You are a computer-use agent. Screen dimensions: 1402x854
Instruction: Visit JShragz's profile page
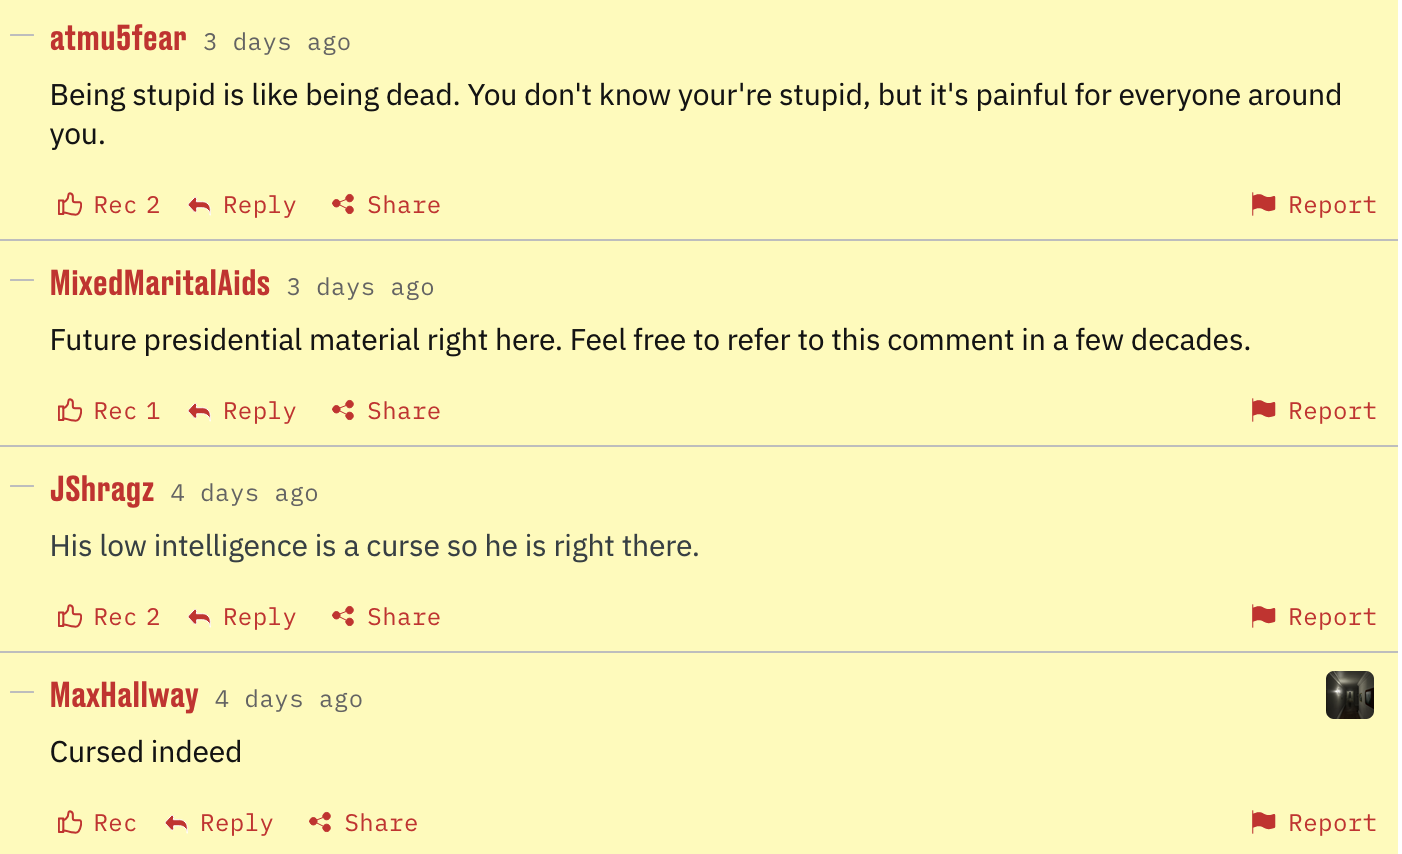coord(102,489)
